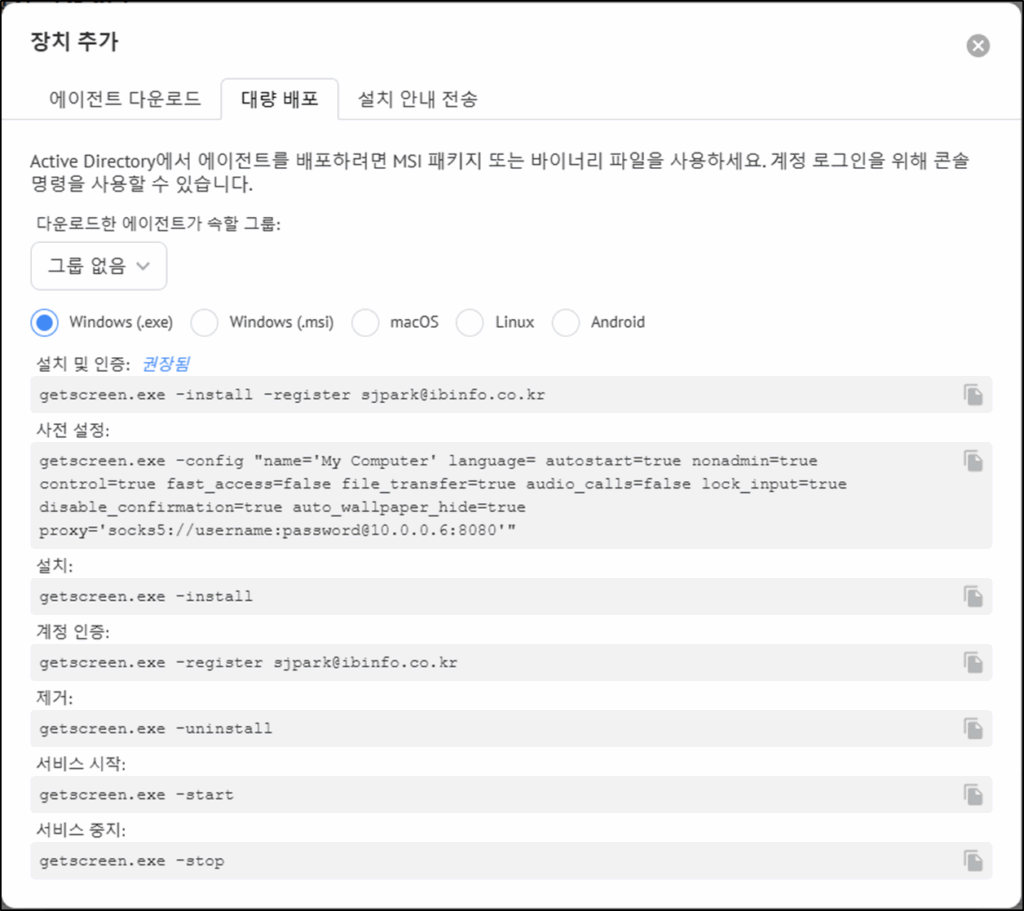Viewport: 1024px width, 911px height.
Task: Copy the -stop service command
Action: (973, 861)
